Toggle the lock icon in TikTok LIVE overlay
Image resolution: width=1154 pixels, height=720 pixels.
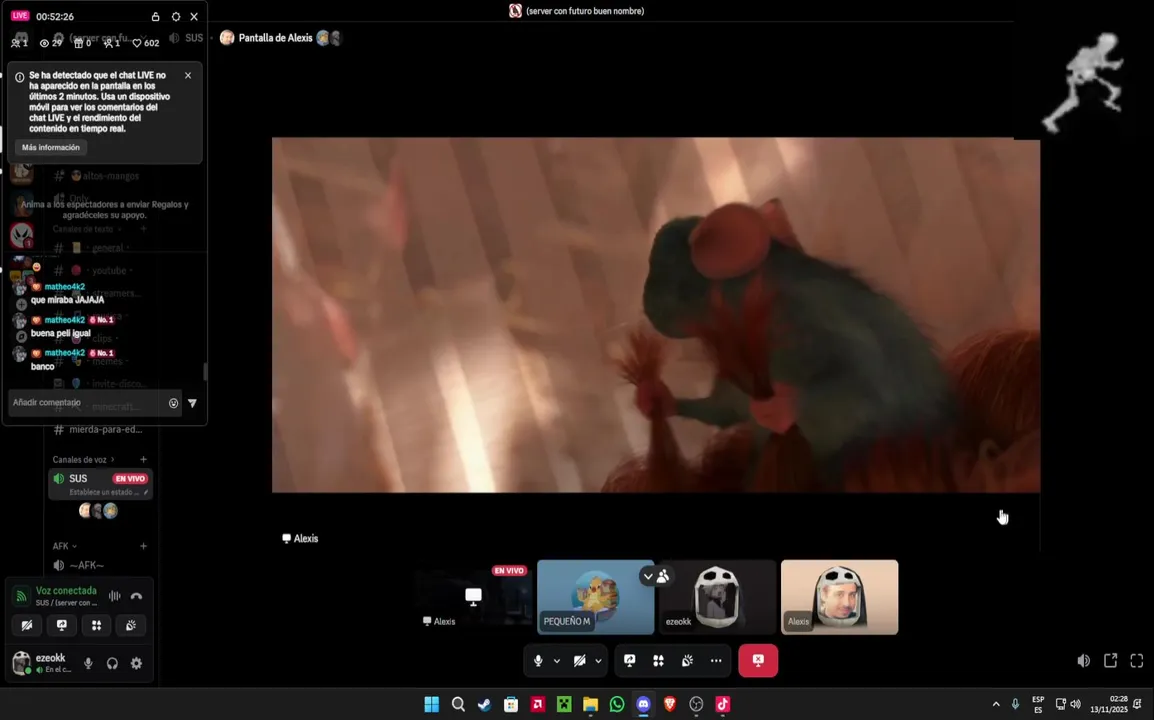coord(155,16)
